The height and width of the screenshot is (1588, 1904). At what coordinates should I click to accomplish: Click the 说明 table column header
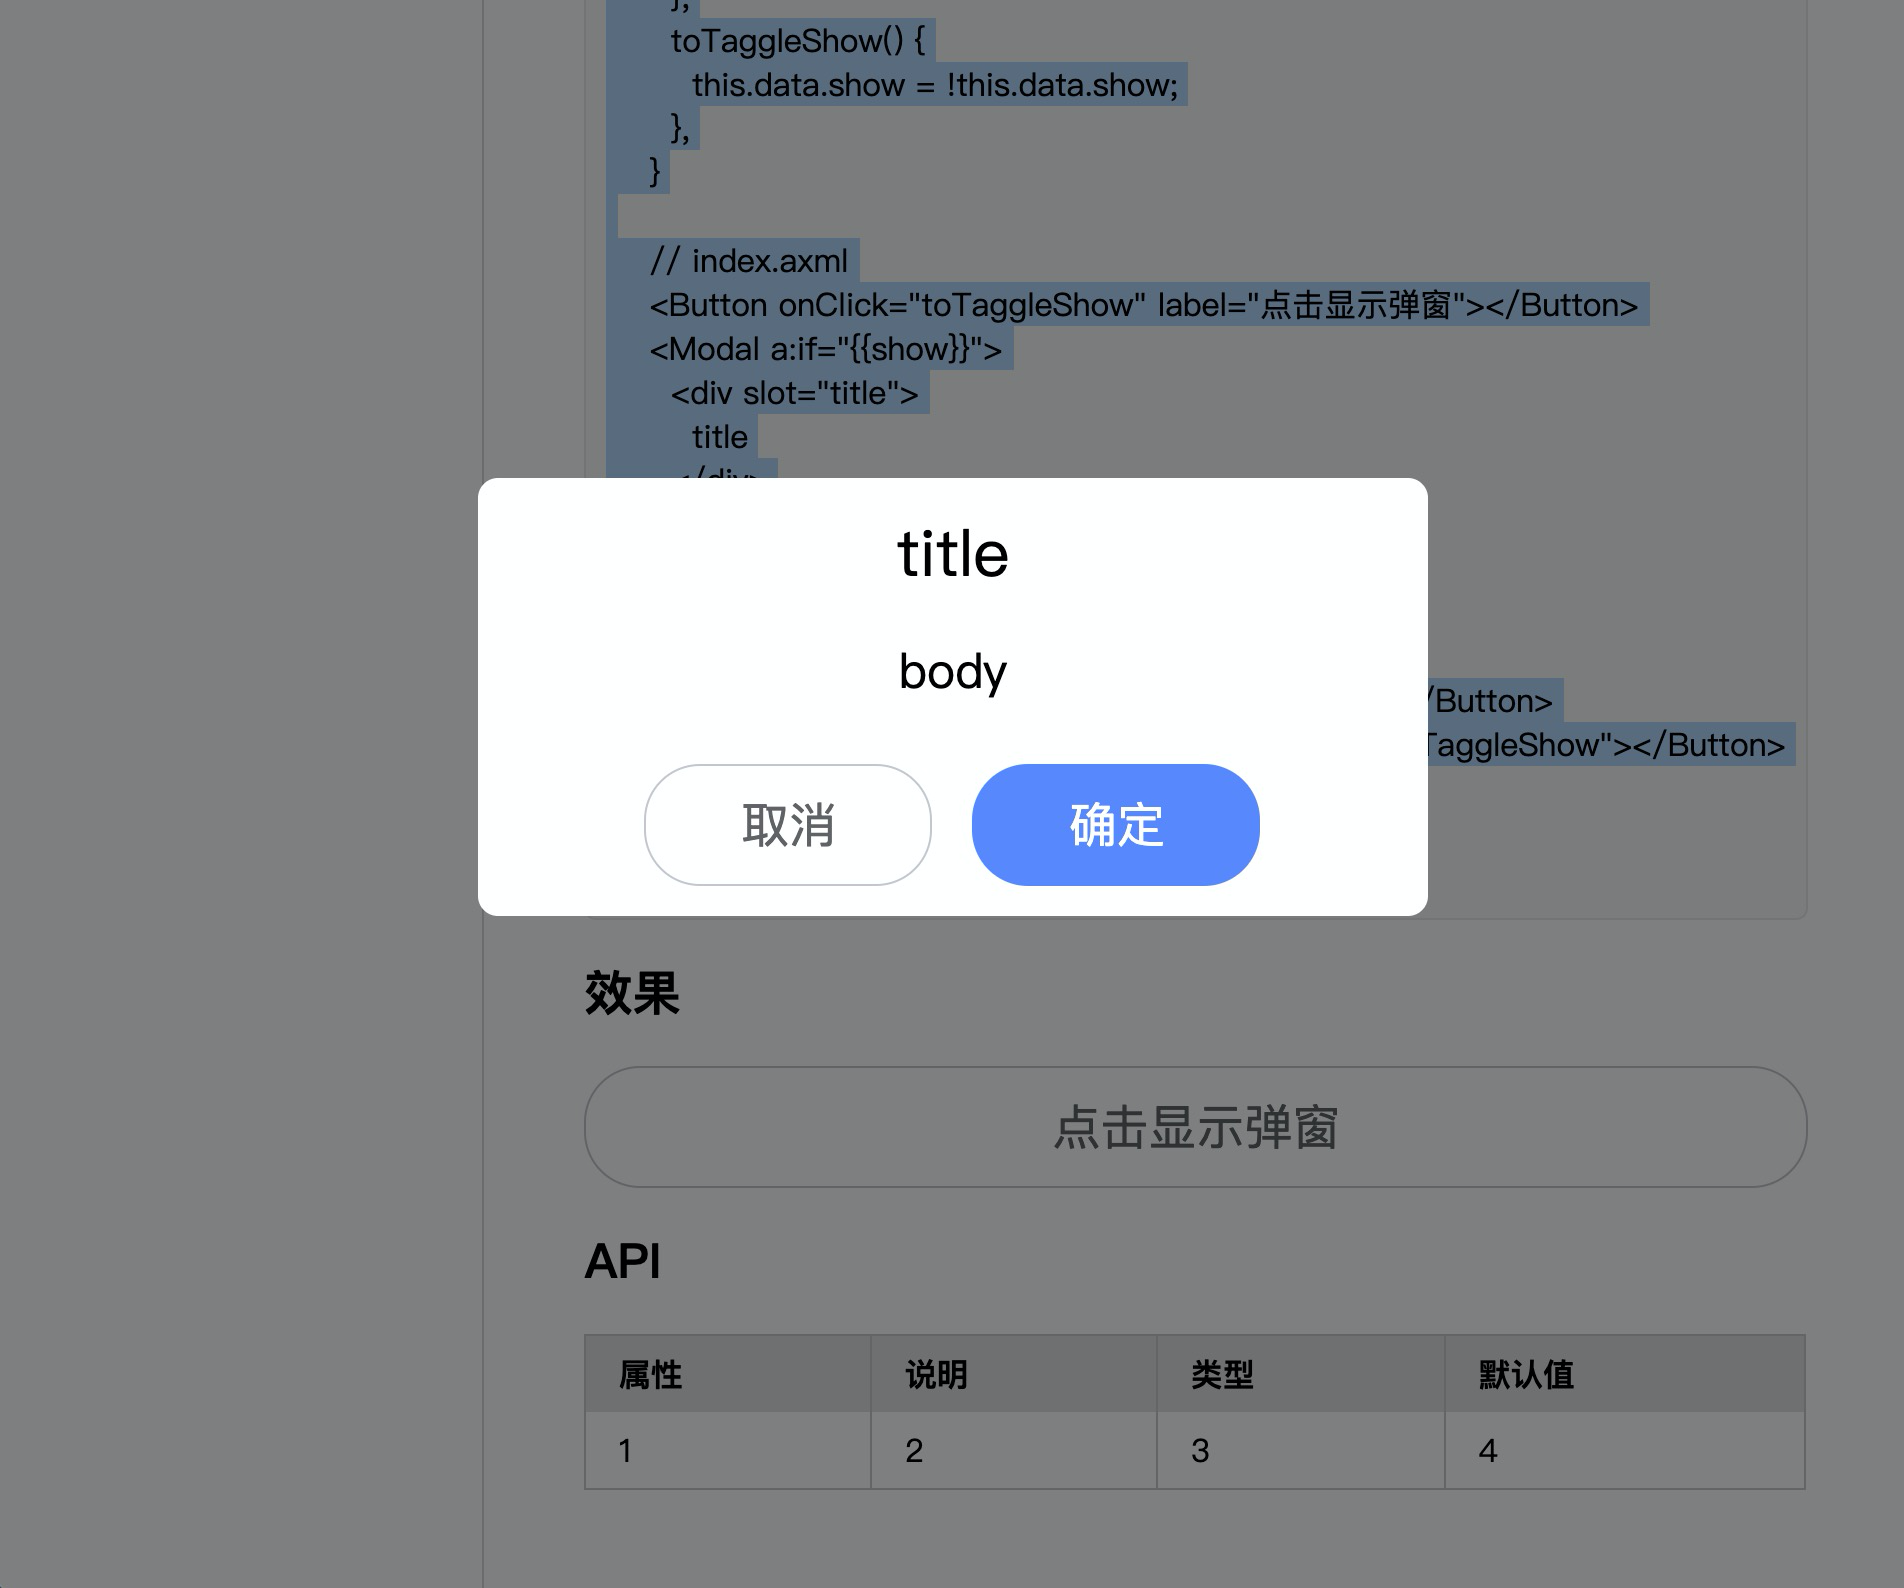1014,1374
